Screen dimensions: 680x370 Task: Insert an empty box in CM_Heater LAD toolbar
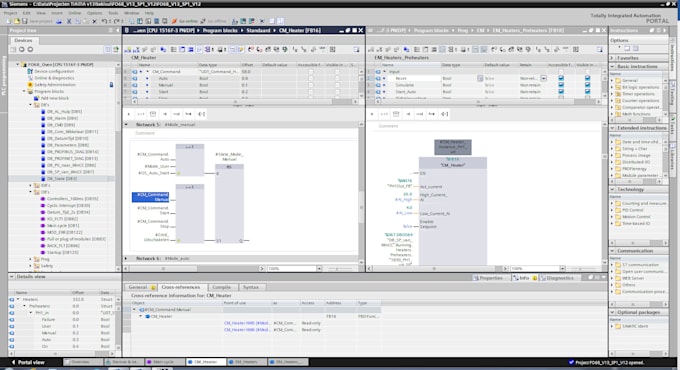tap(153, 114)
